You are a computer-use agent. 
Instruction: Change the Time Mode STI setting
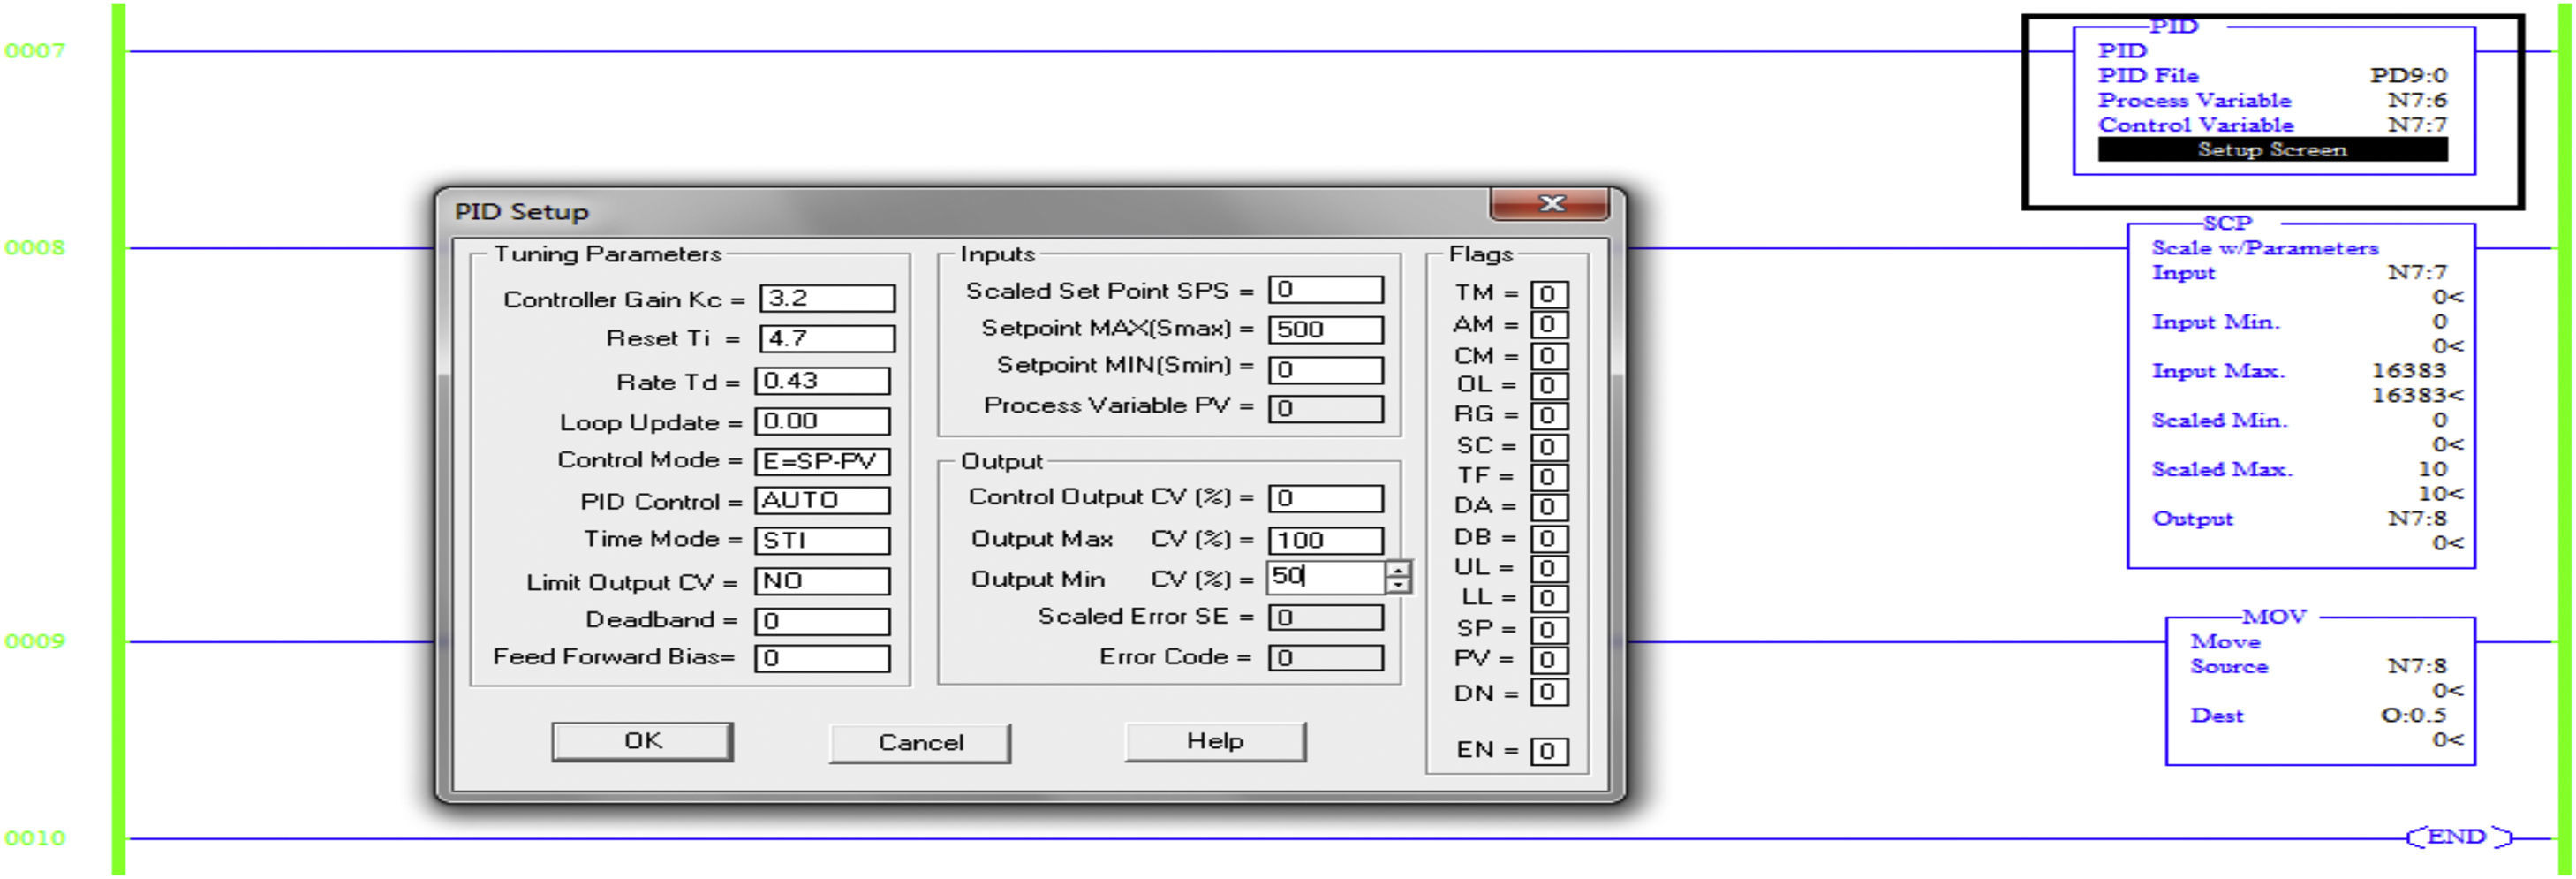[x=822, y=541]
